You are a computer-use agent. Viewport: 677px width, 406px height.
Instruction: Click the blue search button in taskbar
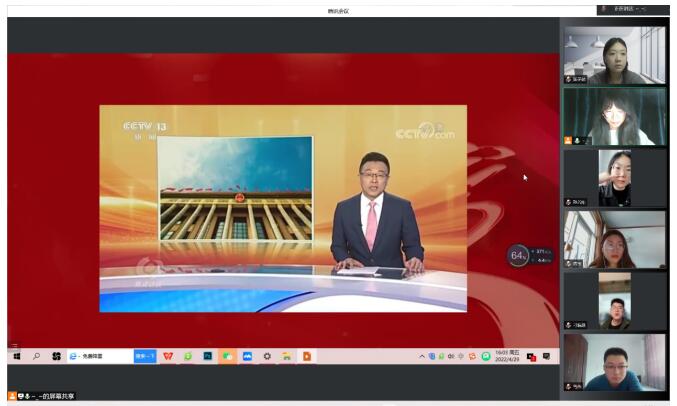(x=145, y=356)
